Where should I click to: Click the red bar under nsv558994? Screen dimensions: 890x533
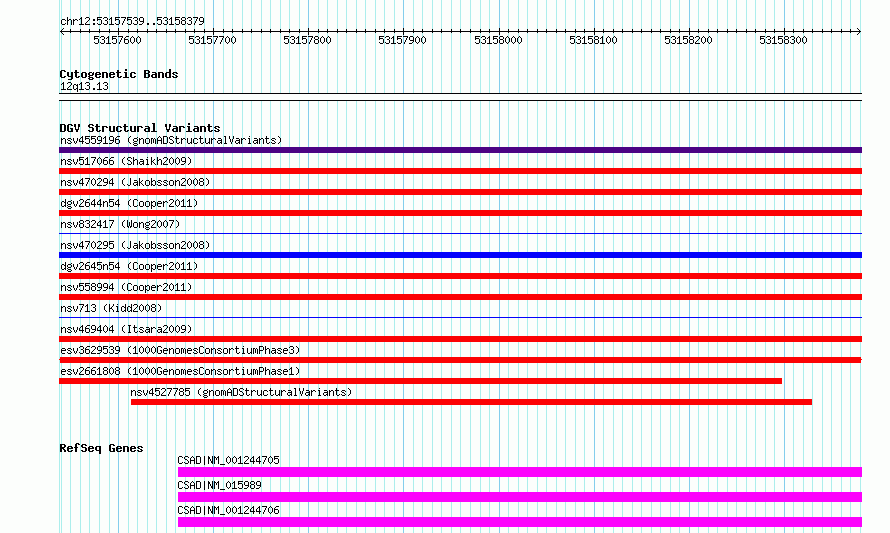(x=460, y=297)
